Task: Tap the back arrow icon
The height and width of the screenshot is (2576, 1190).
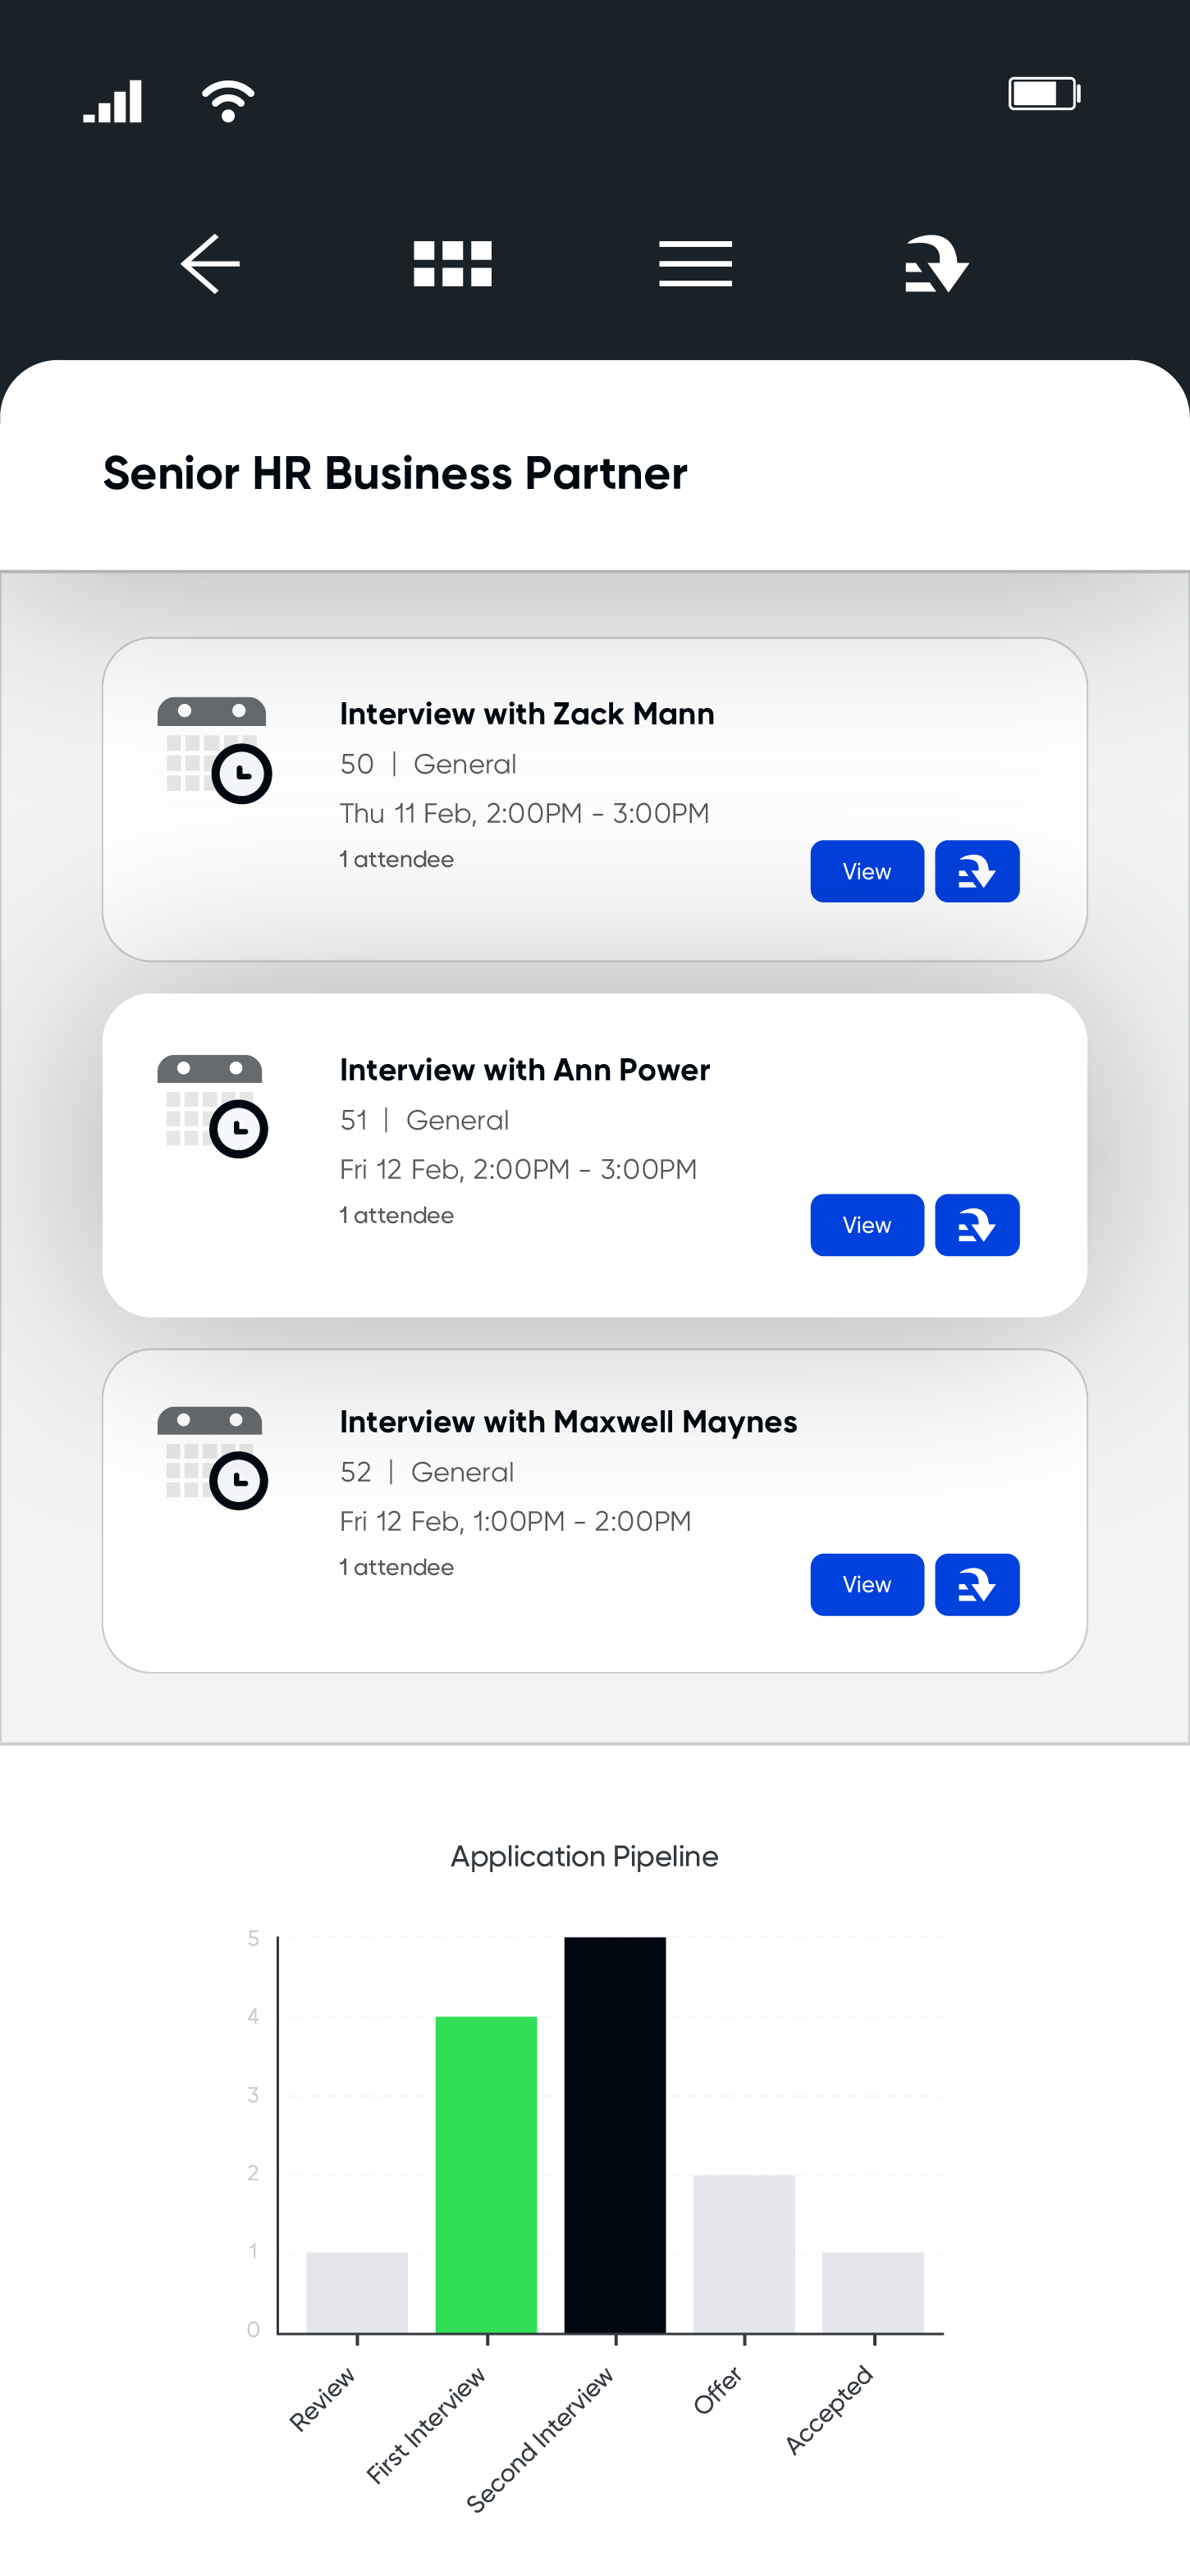Action: pyautogui.click(x=210, y=264)
